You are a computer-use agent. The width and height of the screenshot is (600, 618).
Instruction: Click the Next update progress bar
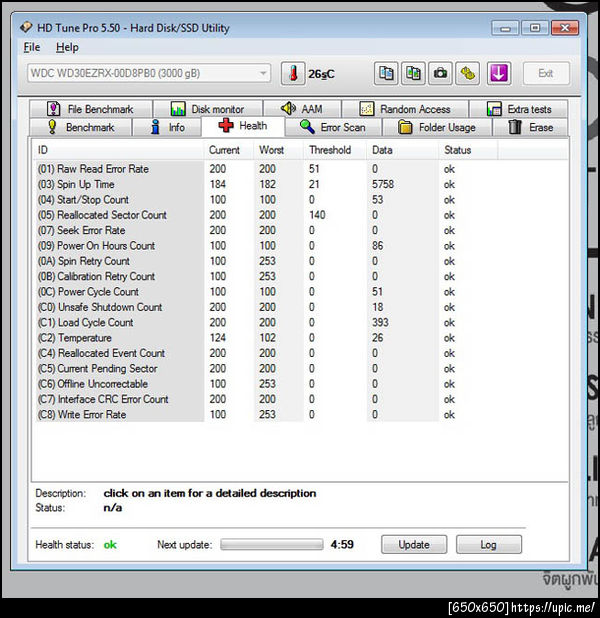click(272, 544)
